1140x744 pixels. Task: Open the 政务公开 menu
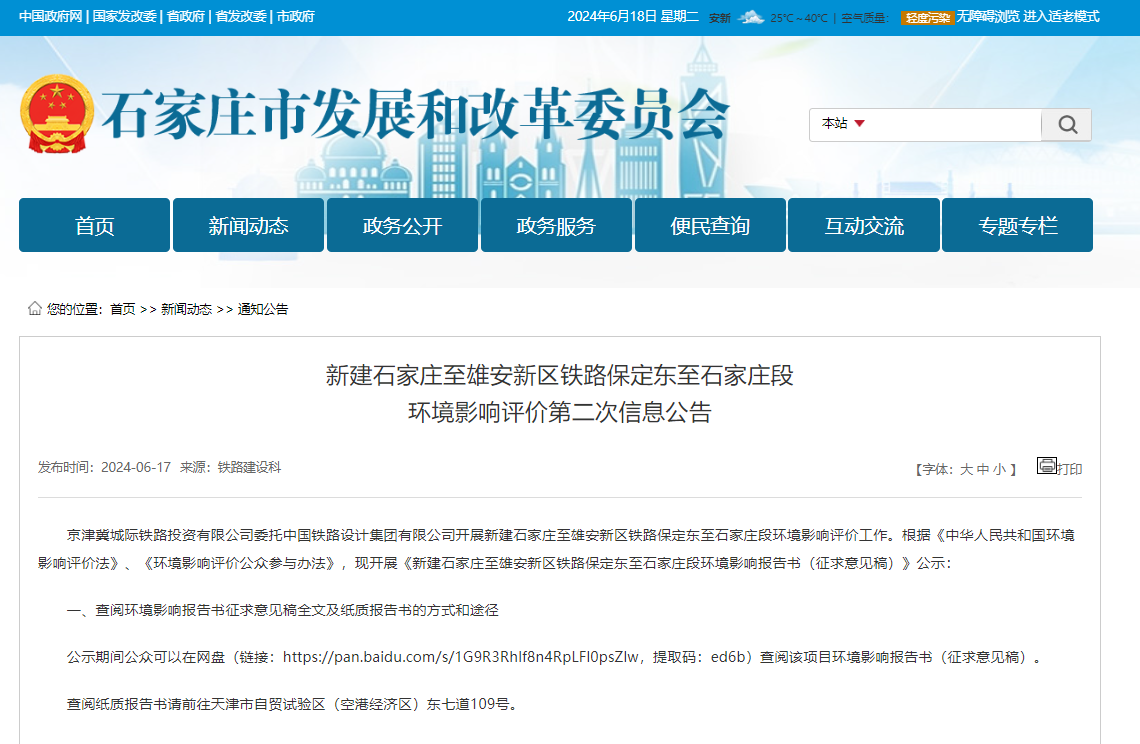(x=402, y=224)
